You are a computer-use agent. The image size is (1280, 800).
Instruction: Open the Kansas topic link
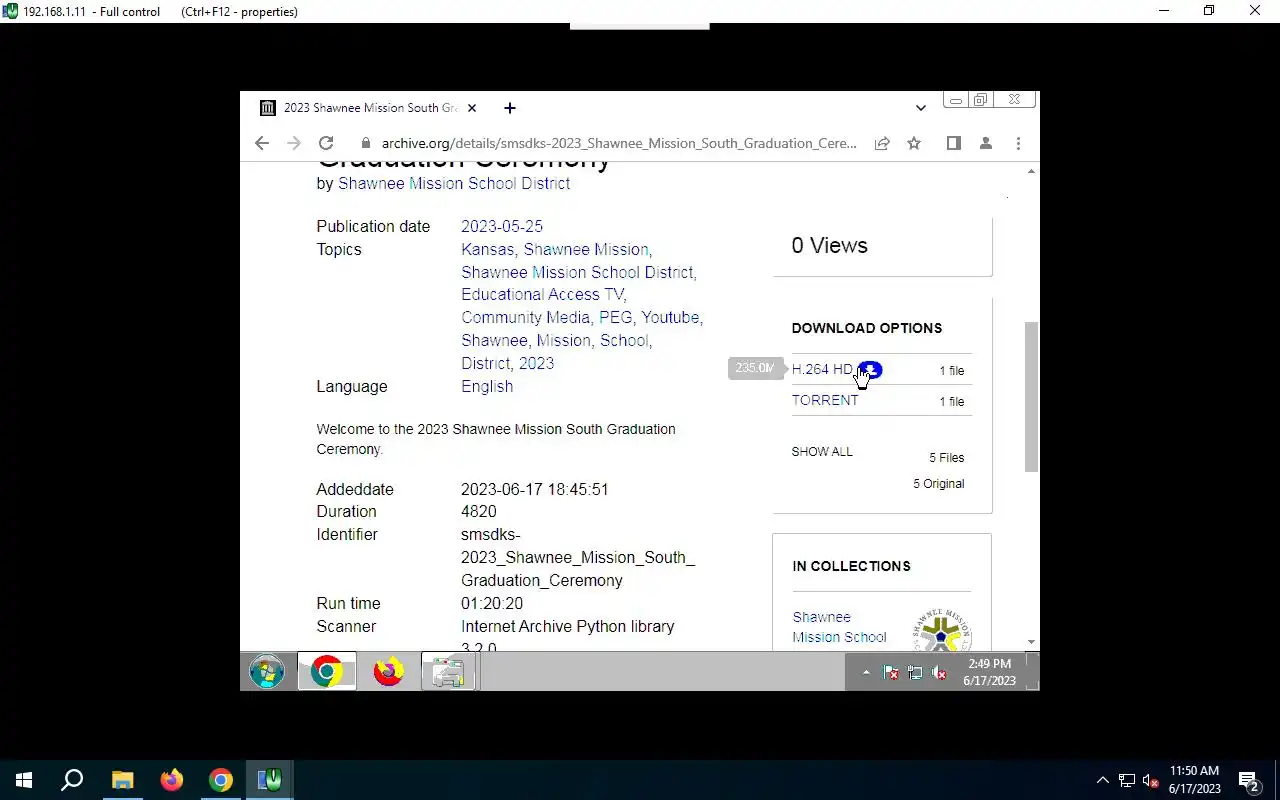click(487, 250)
